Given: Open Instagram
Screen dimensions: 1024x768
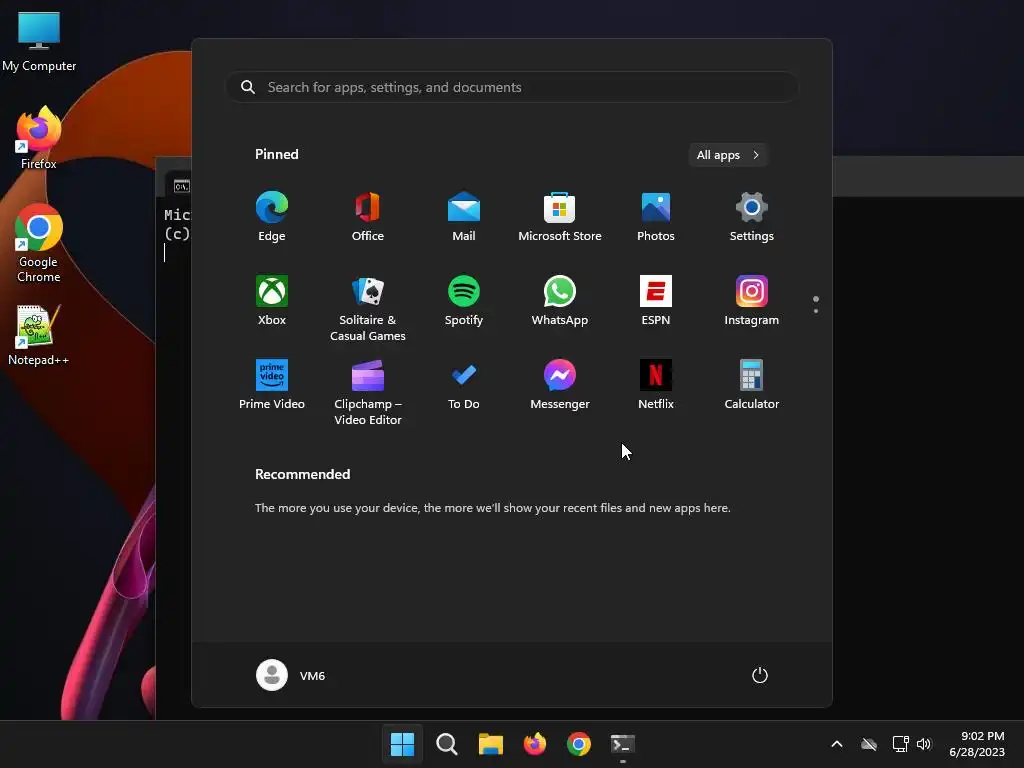Looking at the screenshot, I should click(752, 300).
